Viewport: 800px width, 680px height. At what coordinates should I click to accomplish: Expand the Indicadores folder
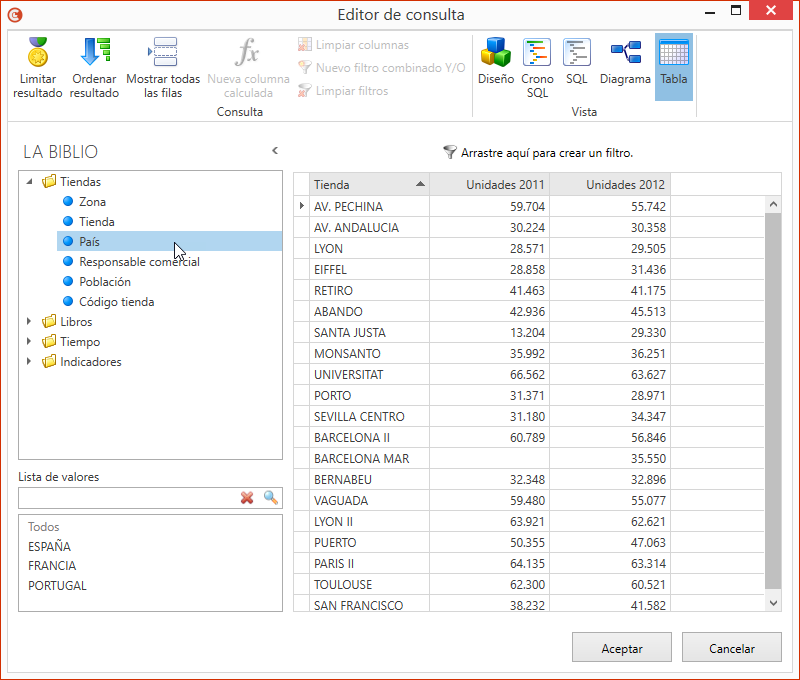click(30, 362)
